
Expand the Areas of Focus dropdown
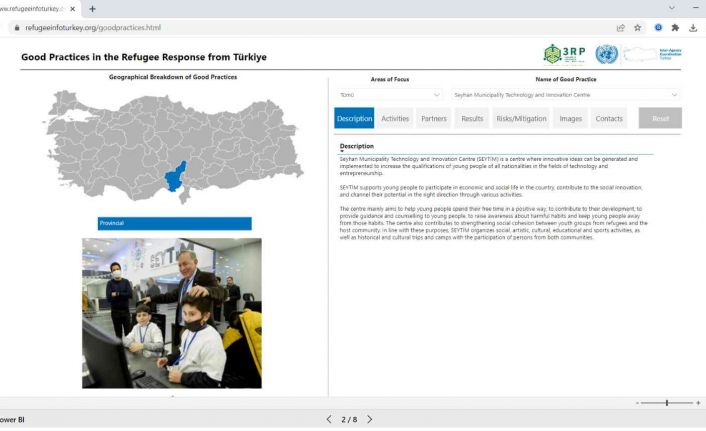click(437, 95)
